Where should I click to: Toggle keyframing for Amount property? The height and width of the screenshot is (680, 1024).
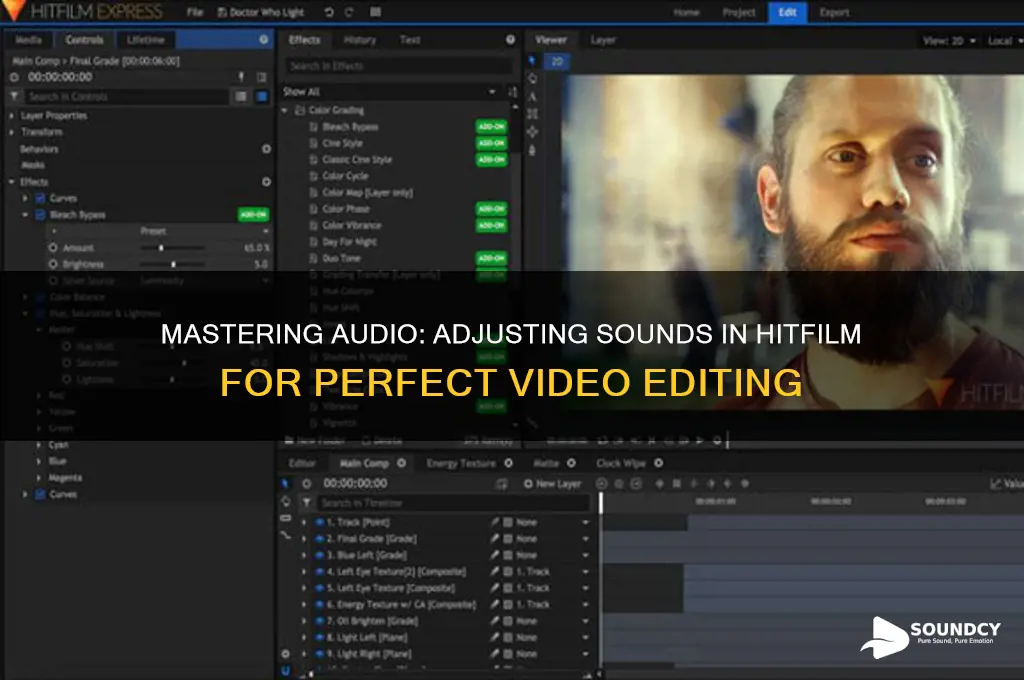point(53,248)
